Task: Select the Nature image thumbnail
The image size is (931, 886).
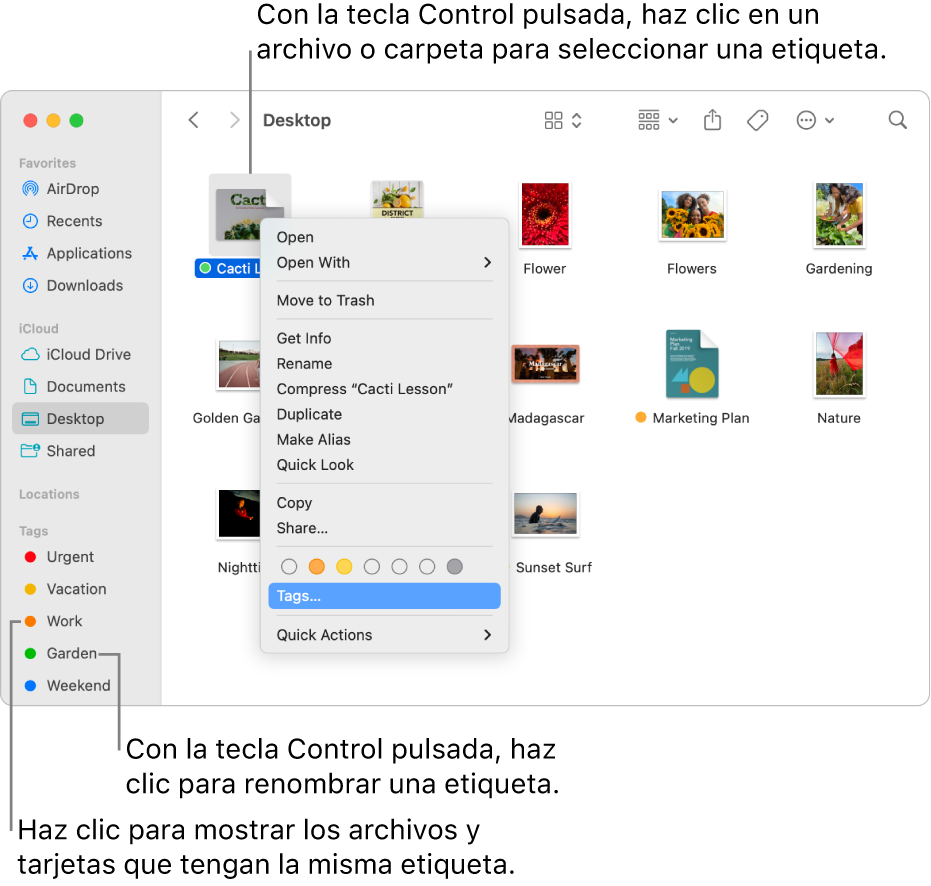Action: coord(839,363)
